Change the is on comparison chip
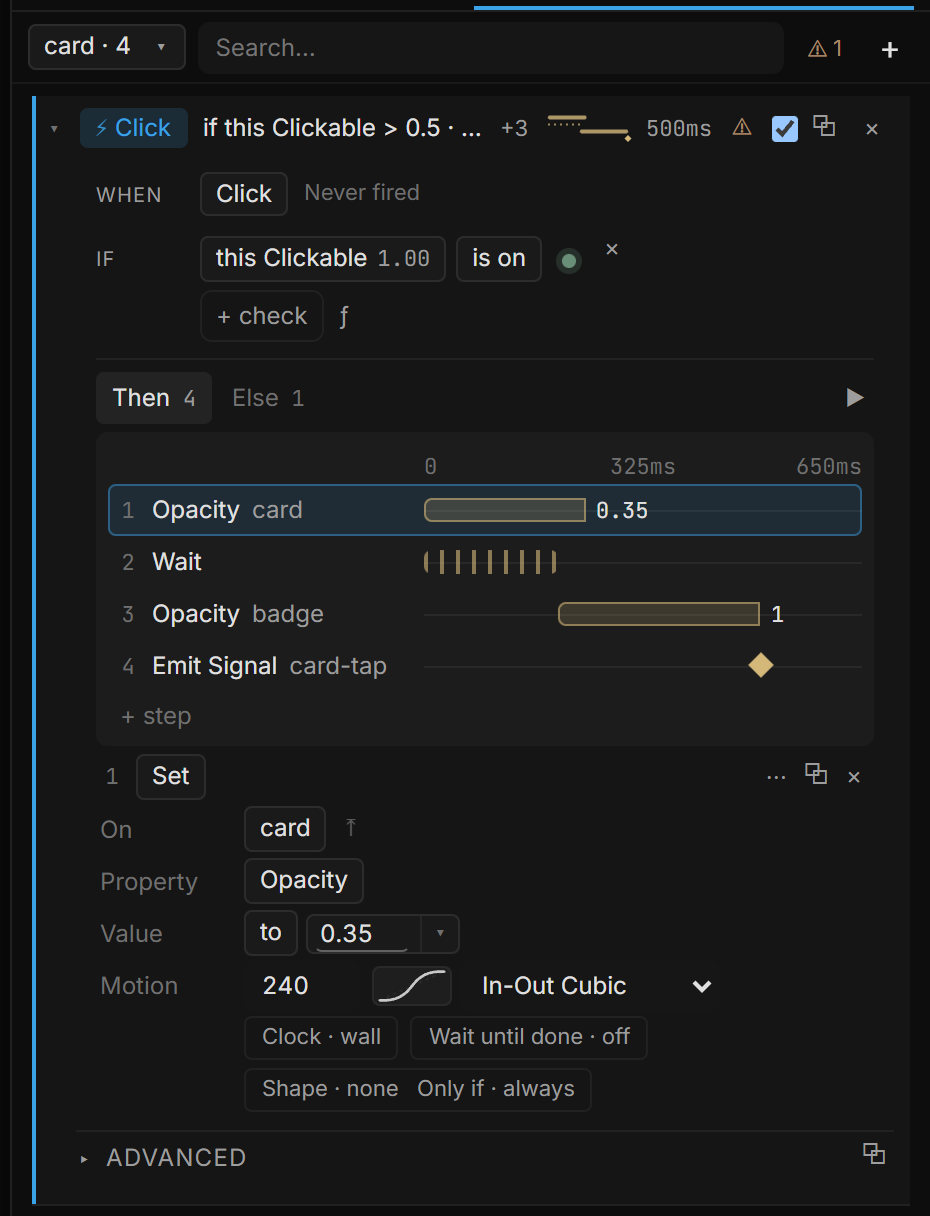The height and width of the screenshot is (1216, 930). click(499, 258)
